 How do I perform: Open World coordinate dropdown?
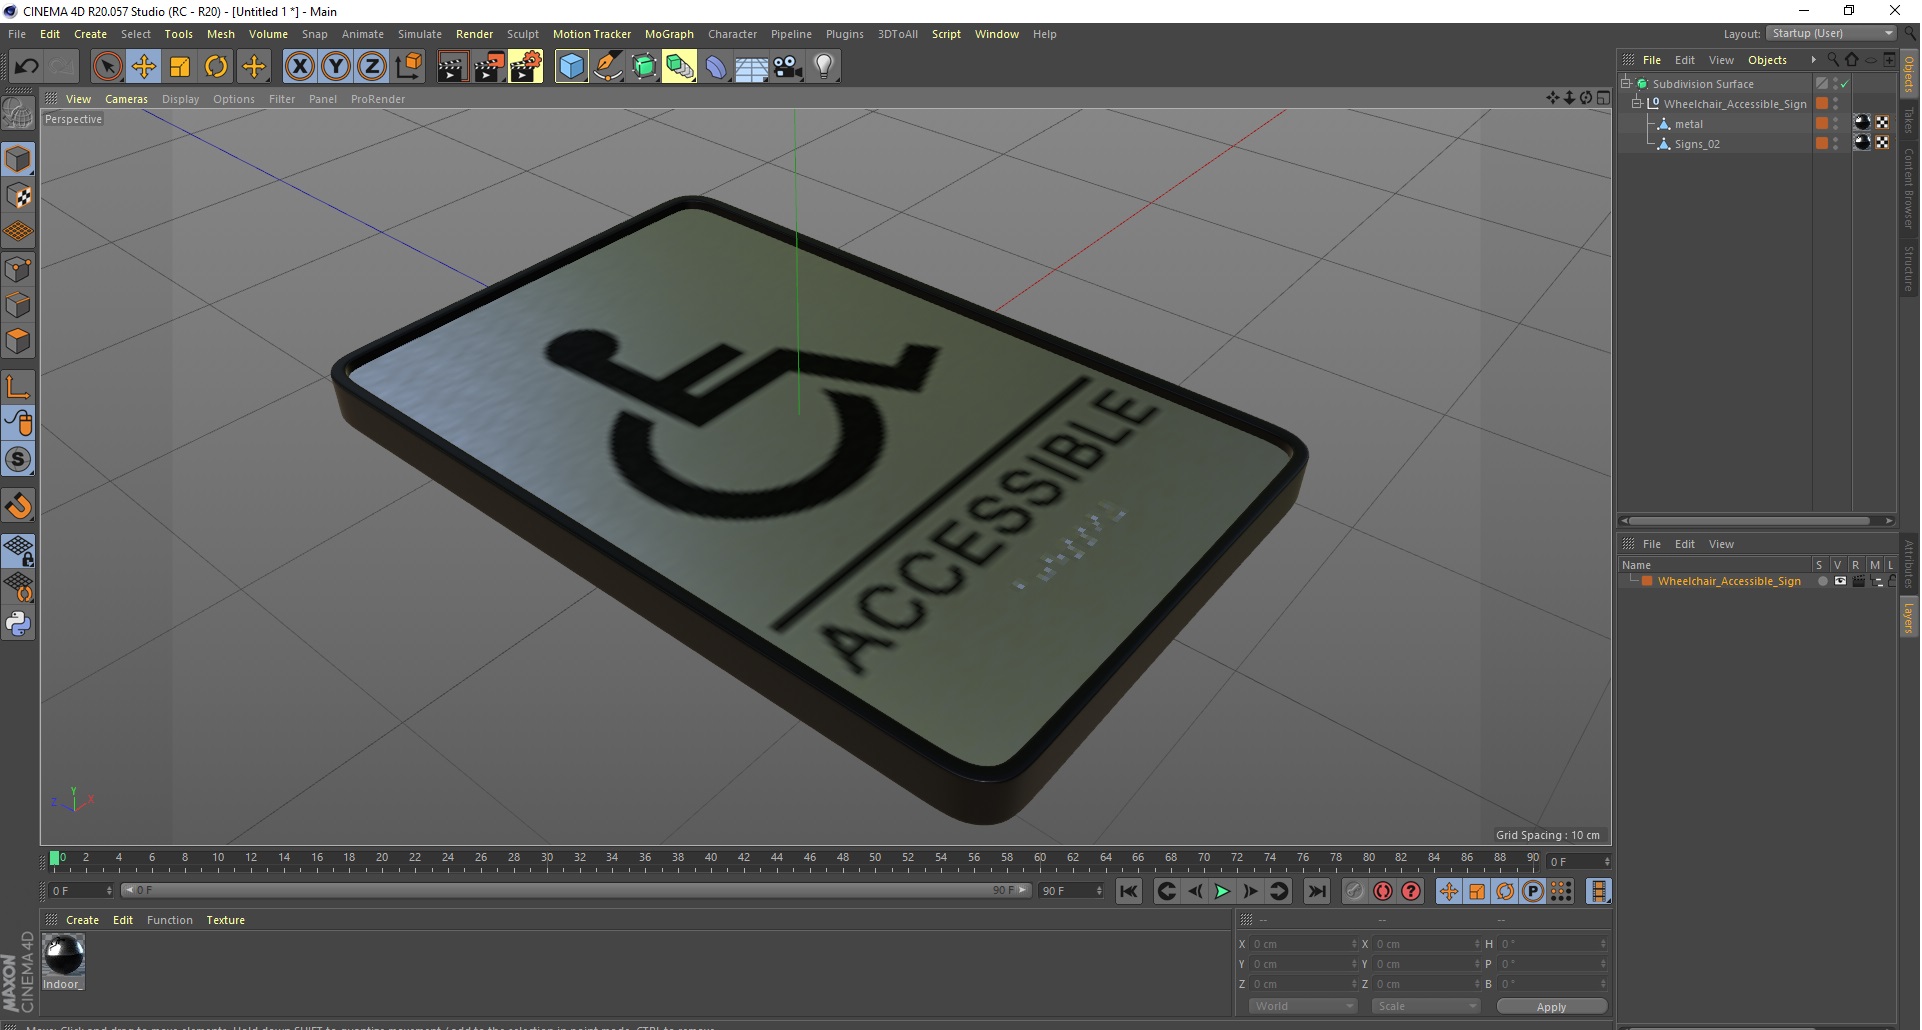[1302, 1006]
